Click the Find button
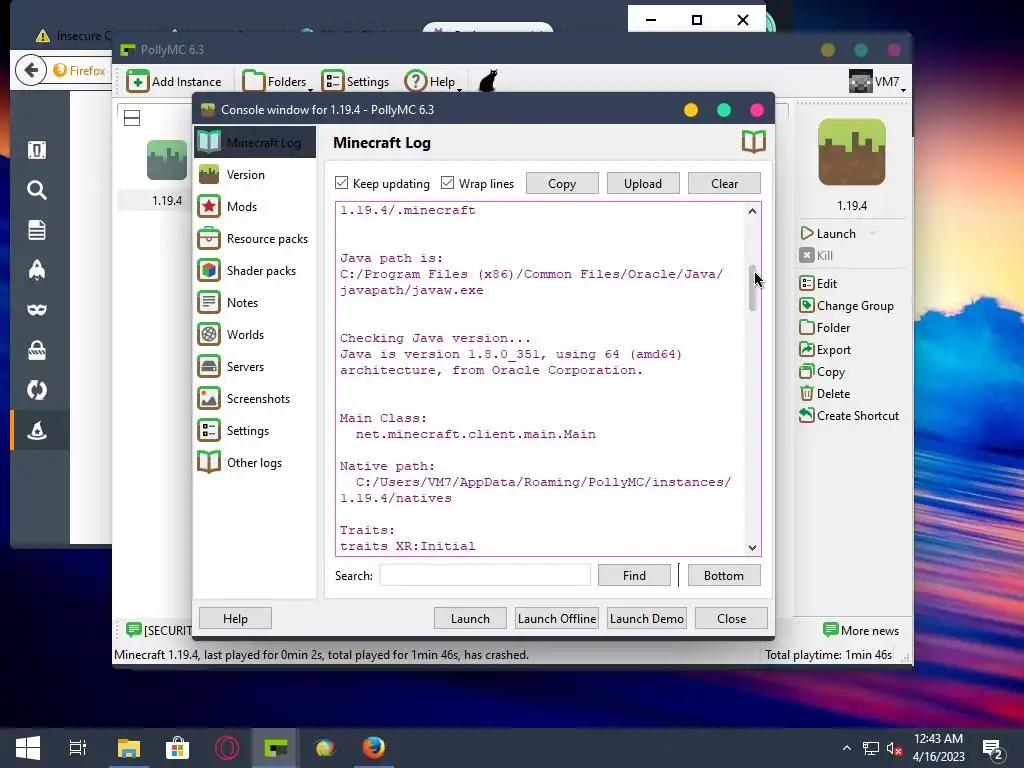This screenshot has height=768, width=1024. coord(634,575)
